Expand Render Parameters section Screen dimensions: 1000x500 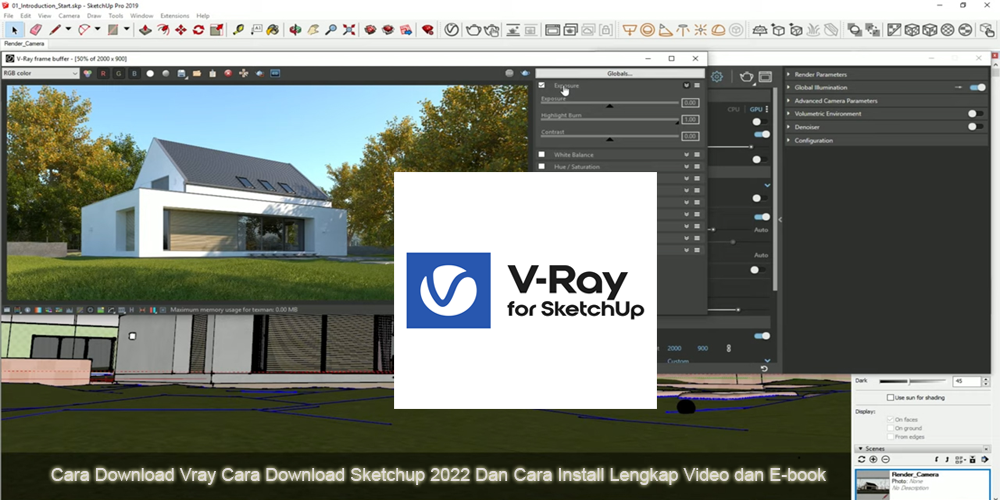(788, 75)
